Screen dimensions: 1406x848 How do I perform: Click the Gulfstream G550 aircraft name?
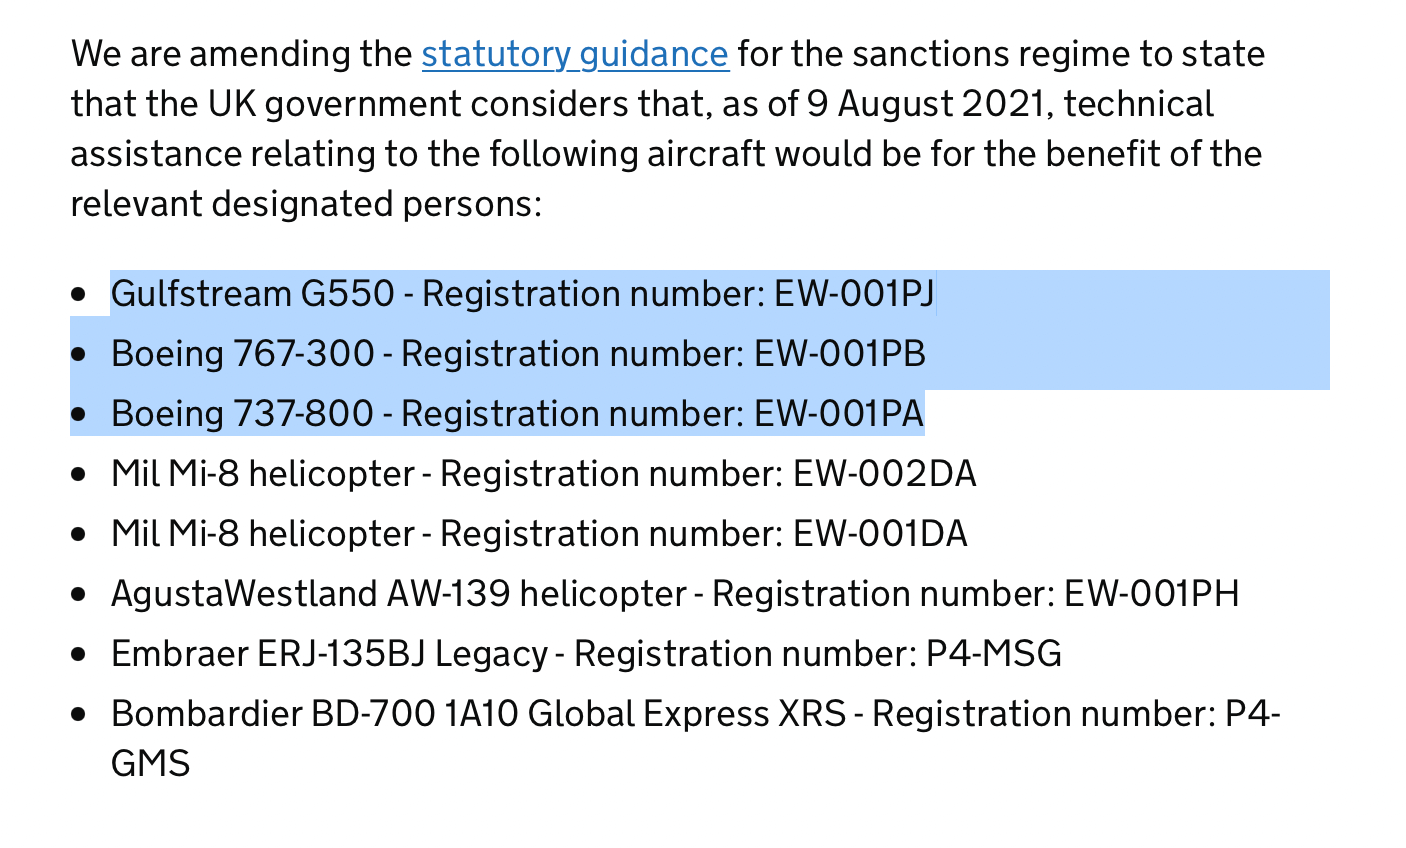tap(252, 294)
